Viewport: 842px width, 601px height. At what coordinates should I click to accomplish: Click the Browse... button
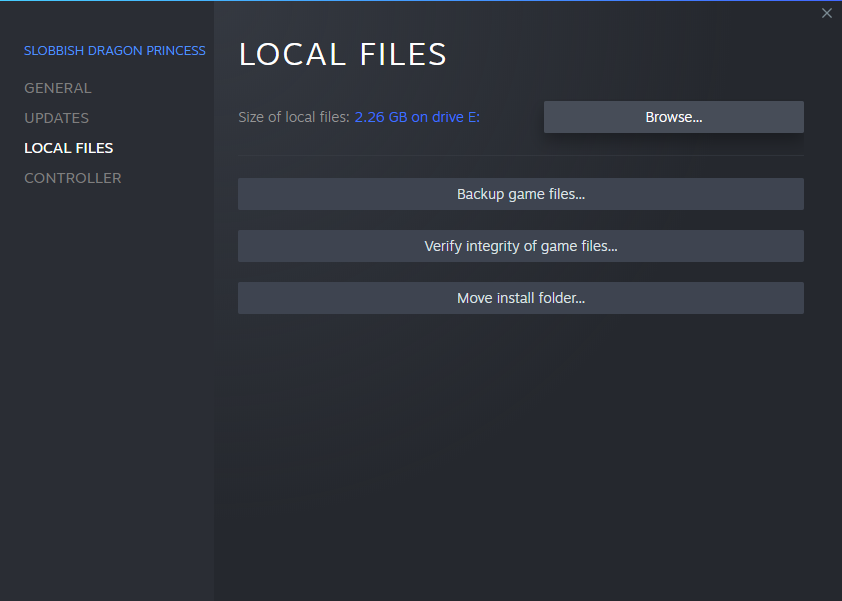[x=673, y=117]
